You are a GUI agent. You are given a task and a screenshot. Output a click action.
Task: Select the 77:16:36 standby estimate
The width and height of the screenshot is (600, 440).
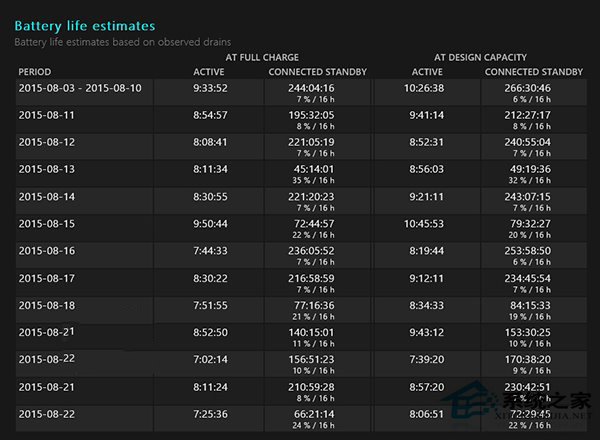(312, 304)
